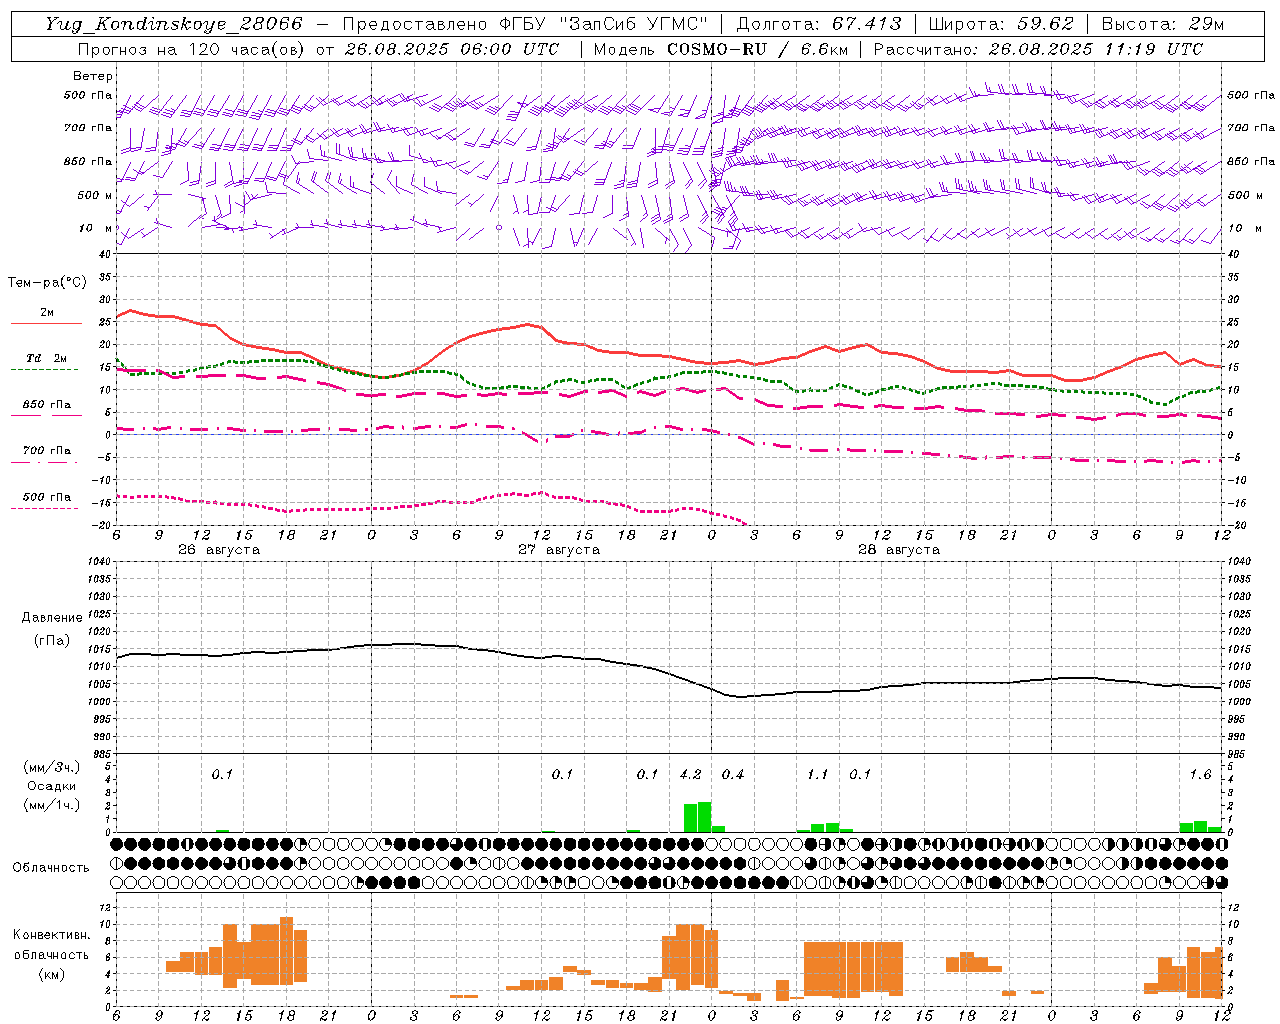This screenshot has width=1280, height=1024.
Task: Click the (мм/1ч.) precipitation unit label
Action: point(52,805)
